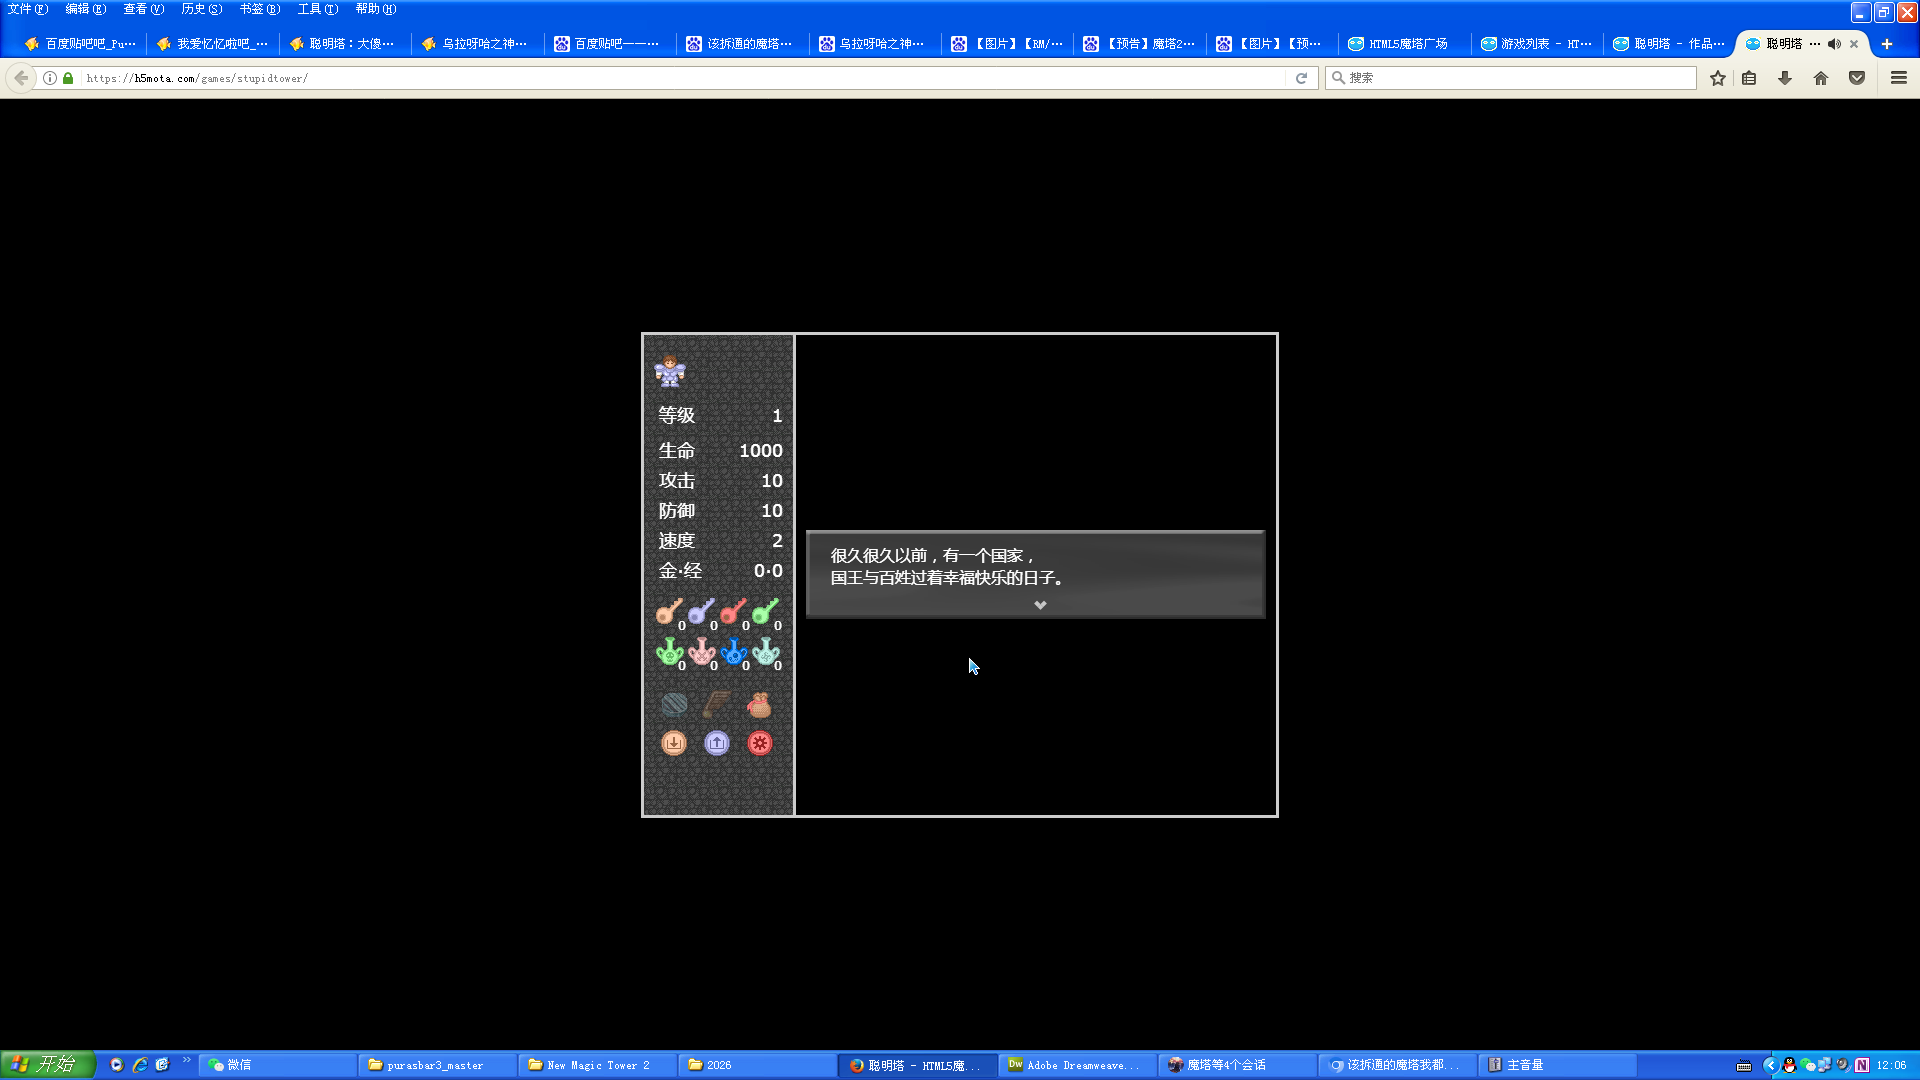Click the hero character sprite
The width and height of the screenshot is (1920, 1080).
coord(669,371)
